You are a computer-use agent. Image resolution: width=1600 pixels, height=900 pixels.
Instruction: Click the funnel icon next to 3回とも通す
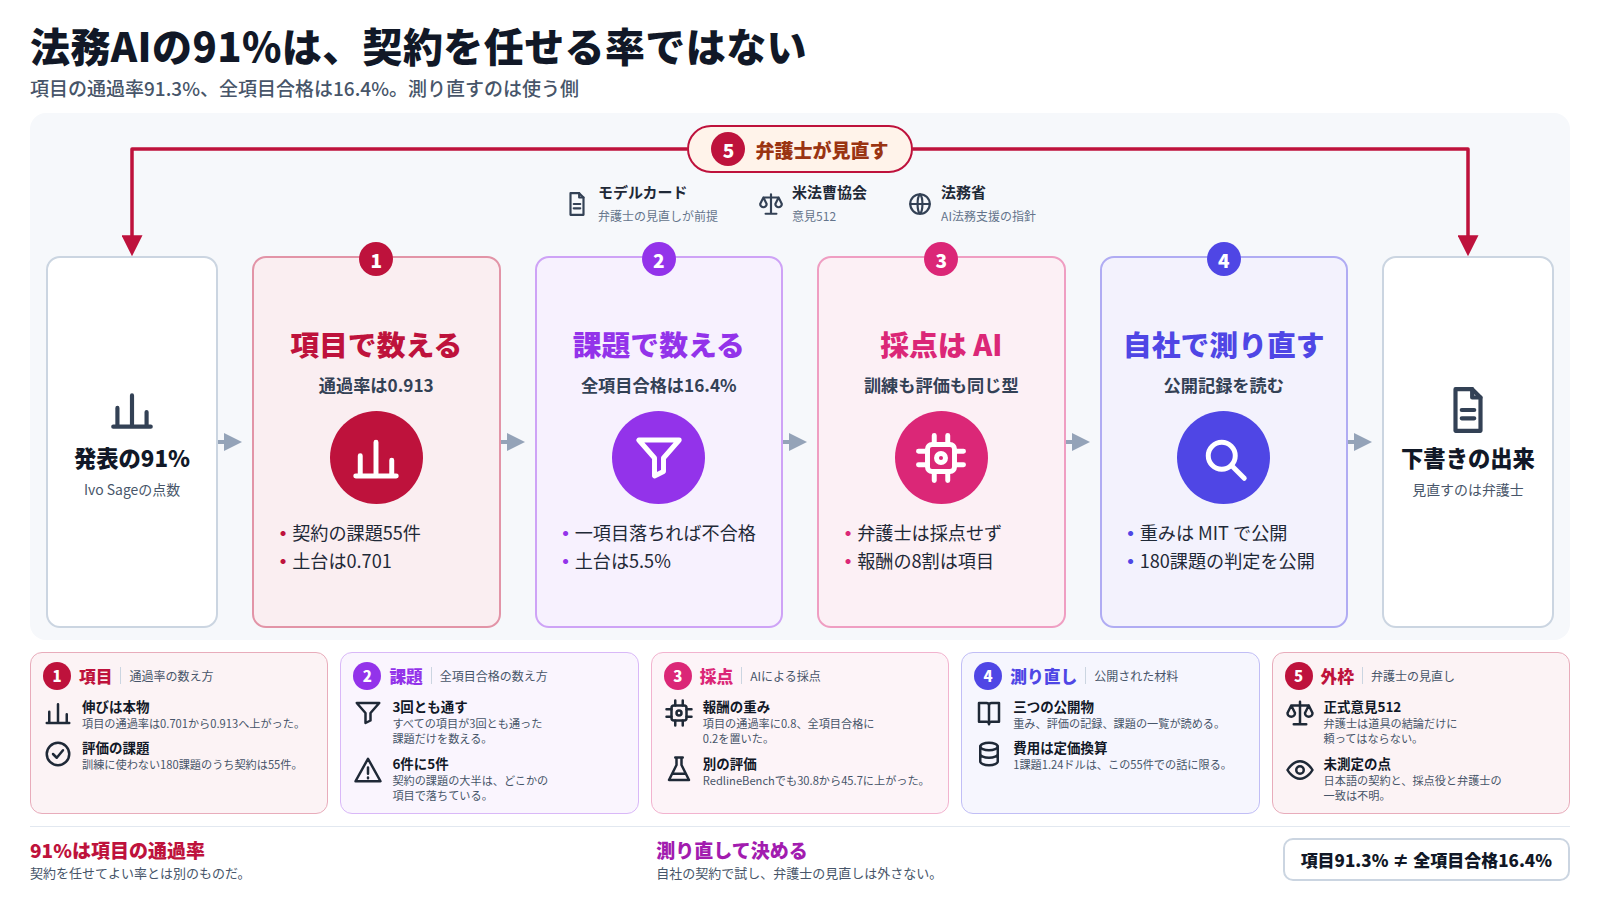coord(368,713)
